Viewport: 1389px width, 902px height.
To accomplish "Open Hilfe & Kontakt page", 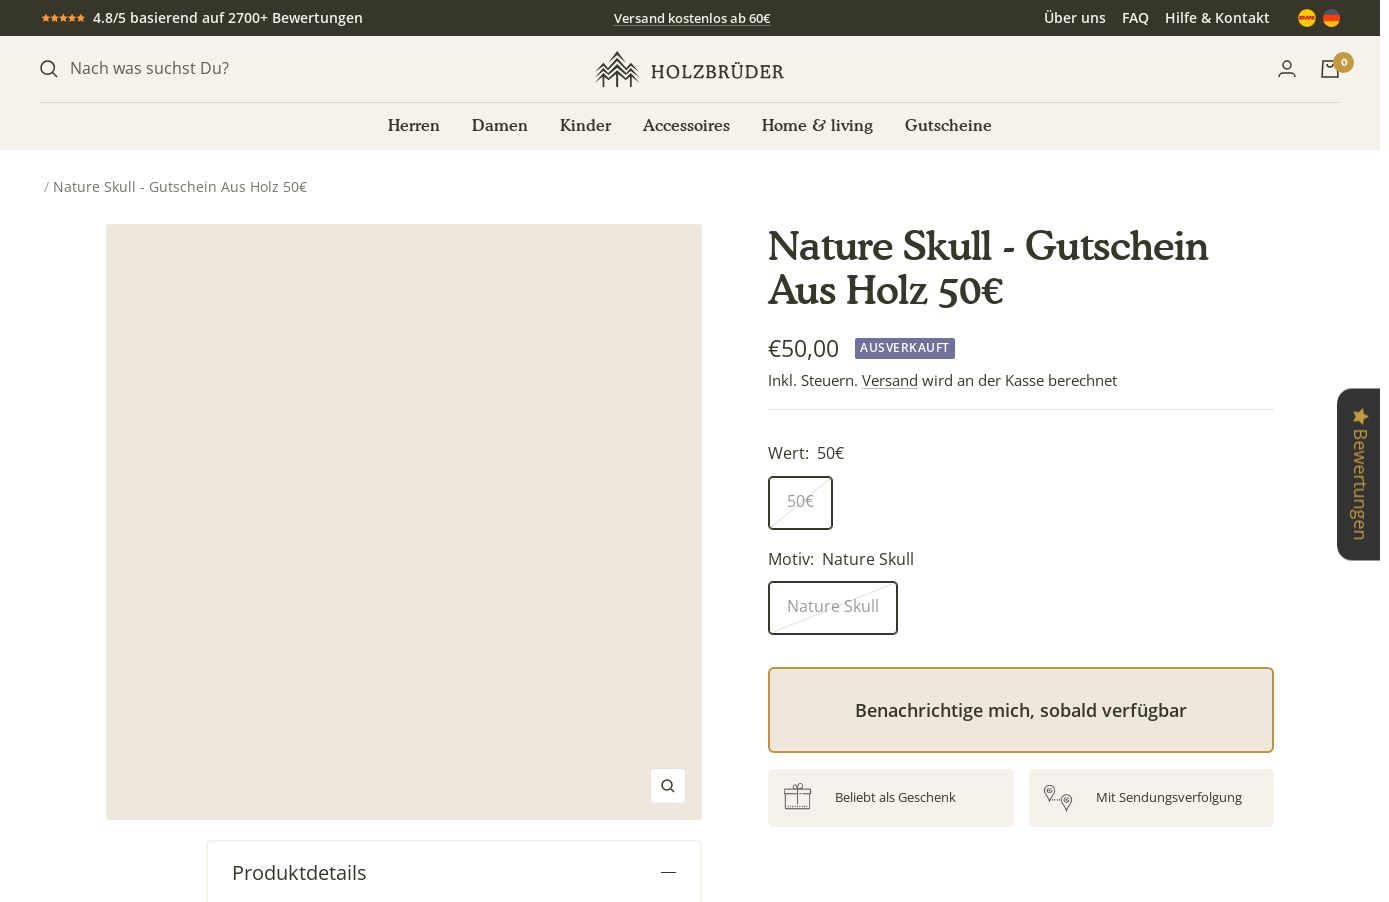I will [1217, 18].
